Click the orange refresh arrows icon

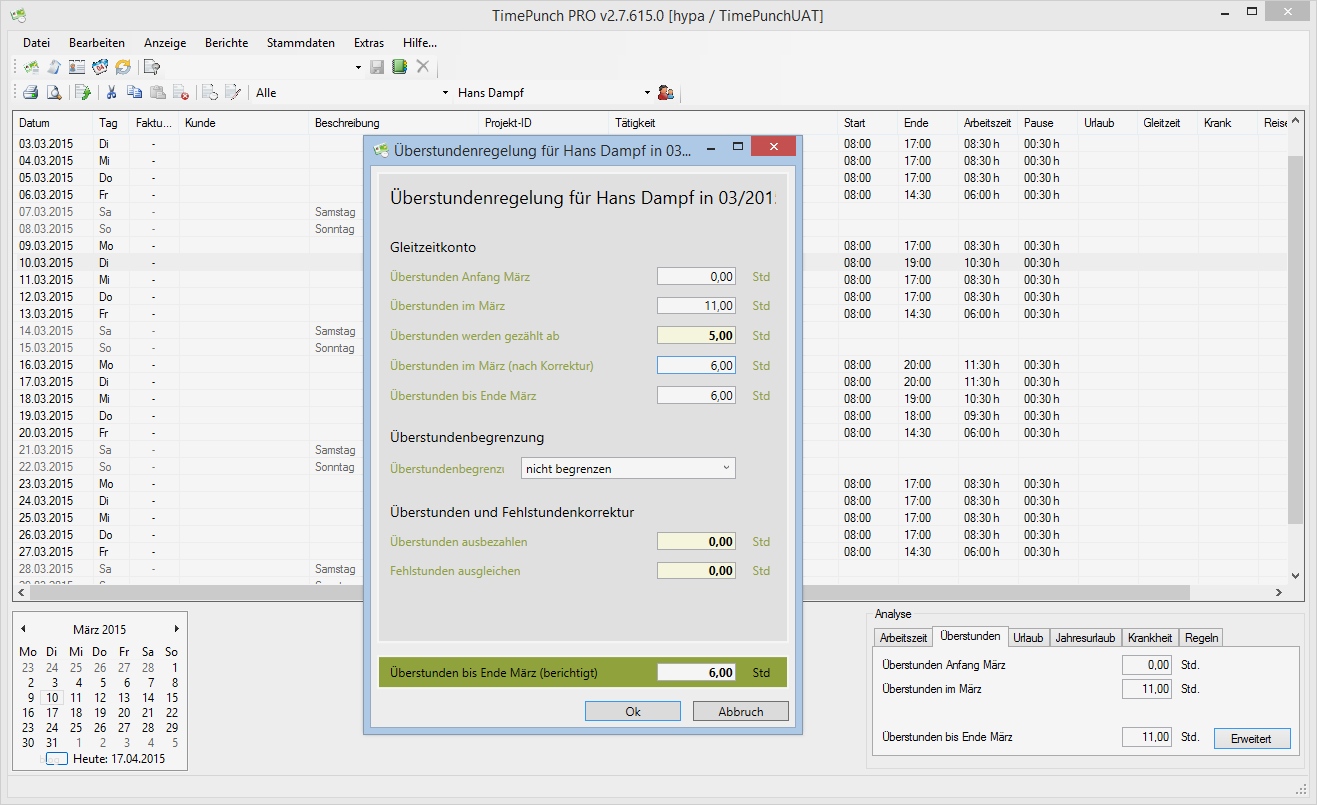123,67
